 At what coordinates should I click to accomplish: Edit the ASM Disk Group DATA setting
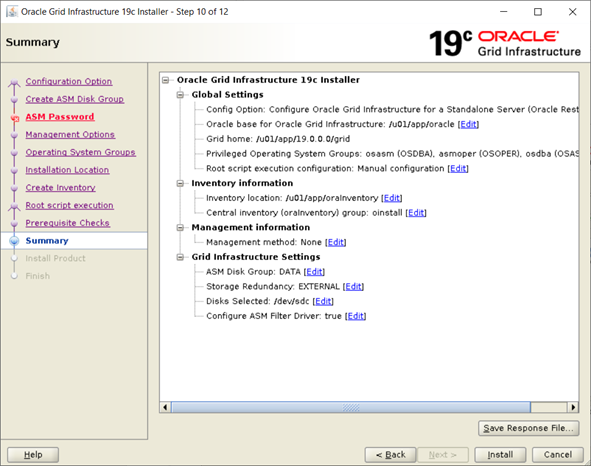tap(314, 272)
